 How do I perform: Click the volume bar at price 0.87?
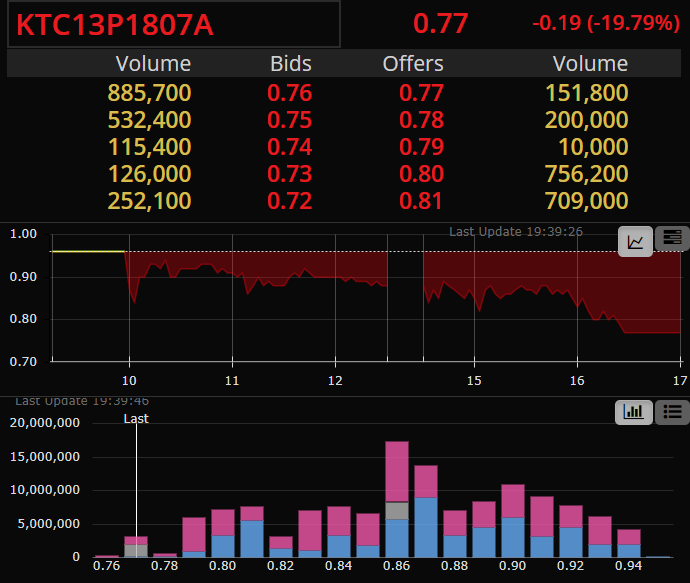tap(426, 511)
